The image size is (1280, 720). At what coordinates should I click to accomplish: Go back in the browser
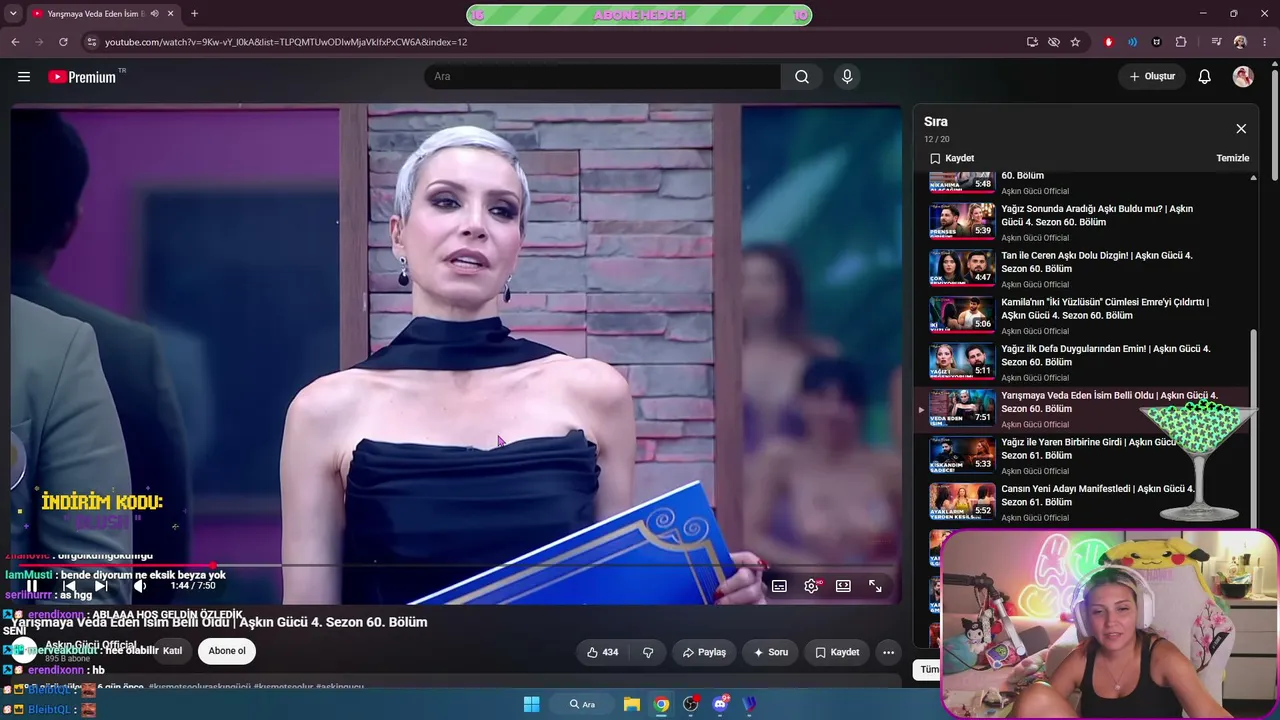point(15,42)
